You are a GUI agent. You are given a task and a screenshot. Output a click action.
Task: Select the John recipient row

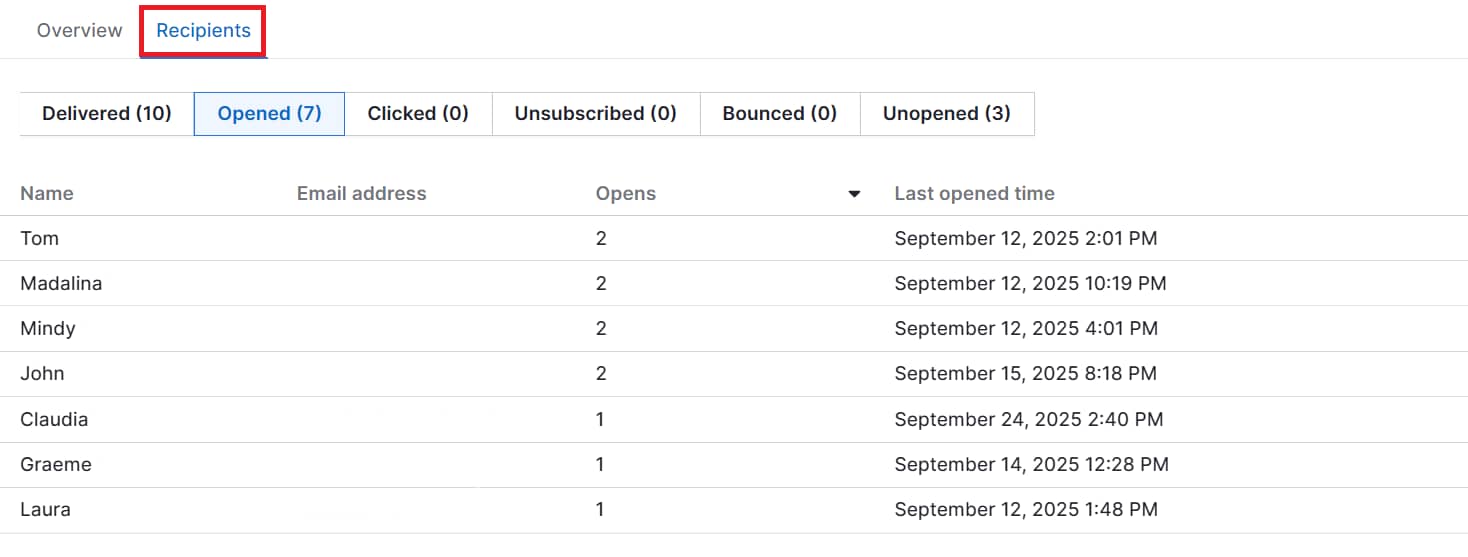(42, 373)
